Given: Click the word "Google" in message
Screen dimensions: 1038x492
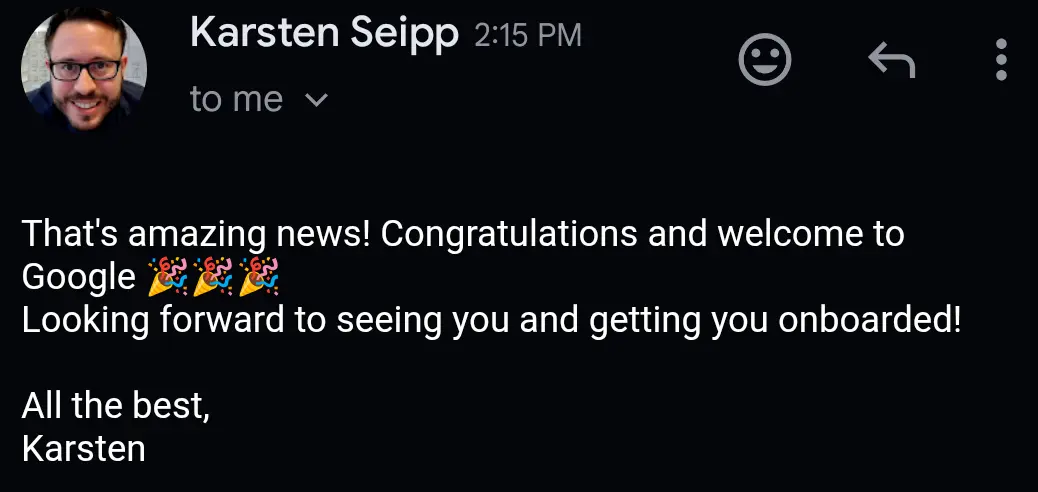Looking at the screenshot, I should (x=78, y=278).
